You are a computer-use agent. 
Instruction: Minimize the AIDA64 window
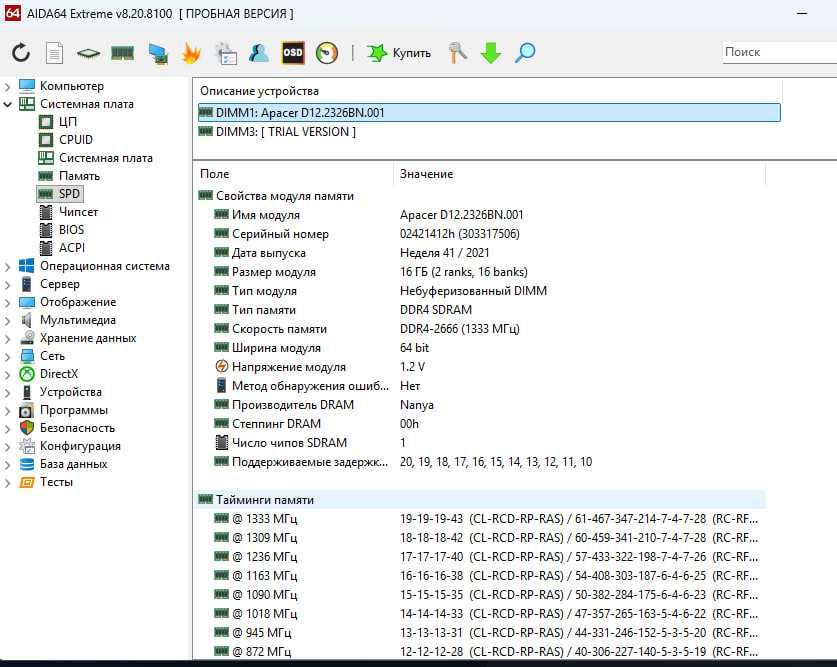click(x=802, y=13)
